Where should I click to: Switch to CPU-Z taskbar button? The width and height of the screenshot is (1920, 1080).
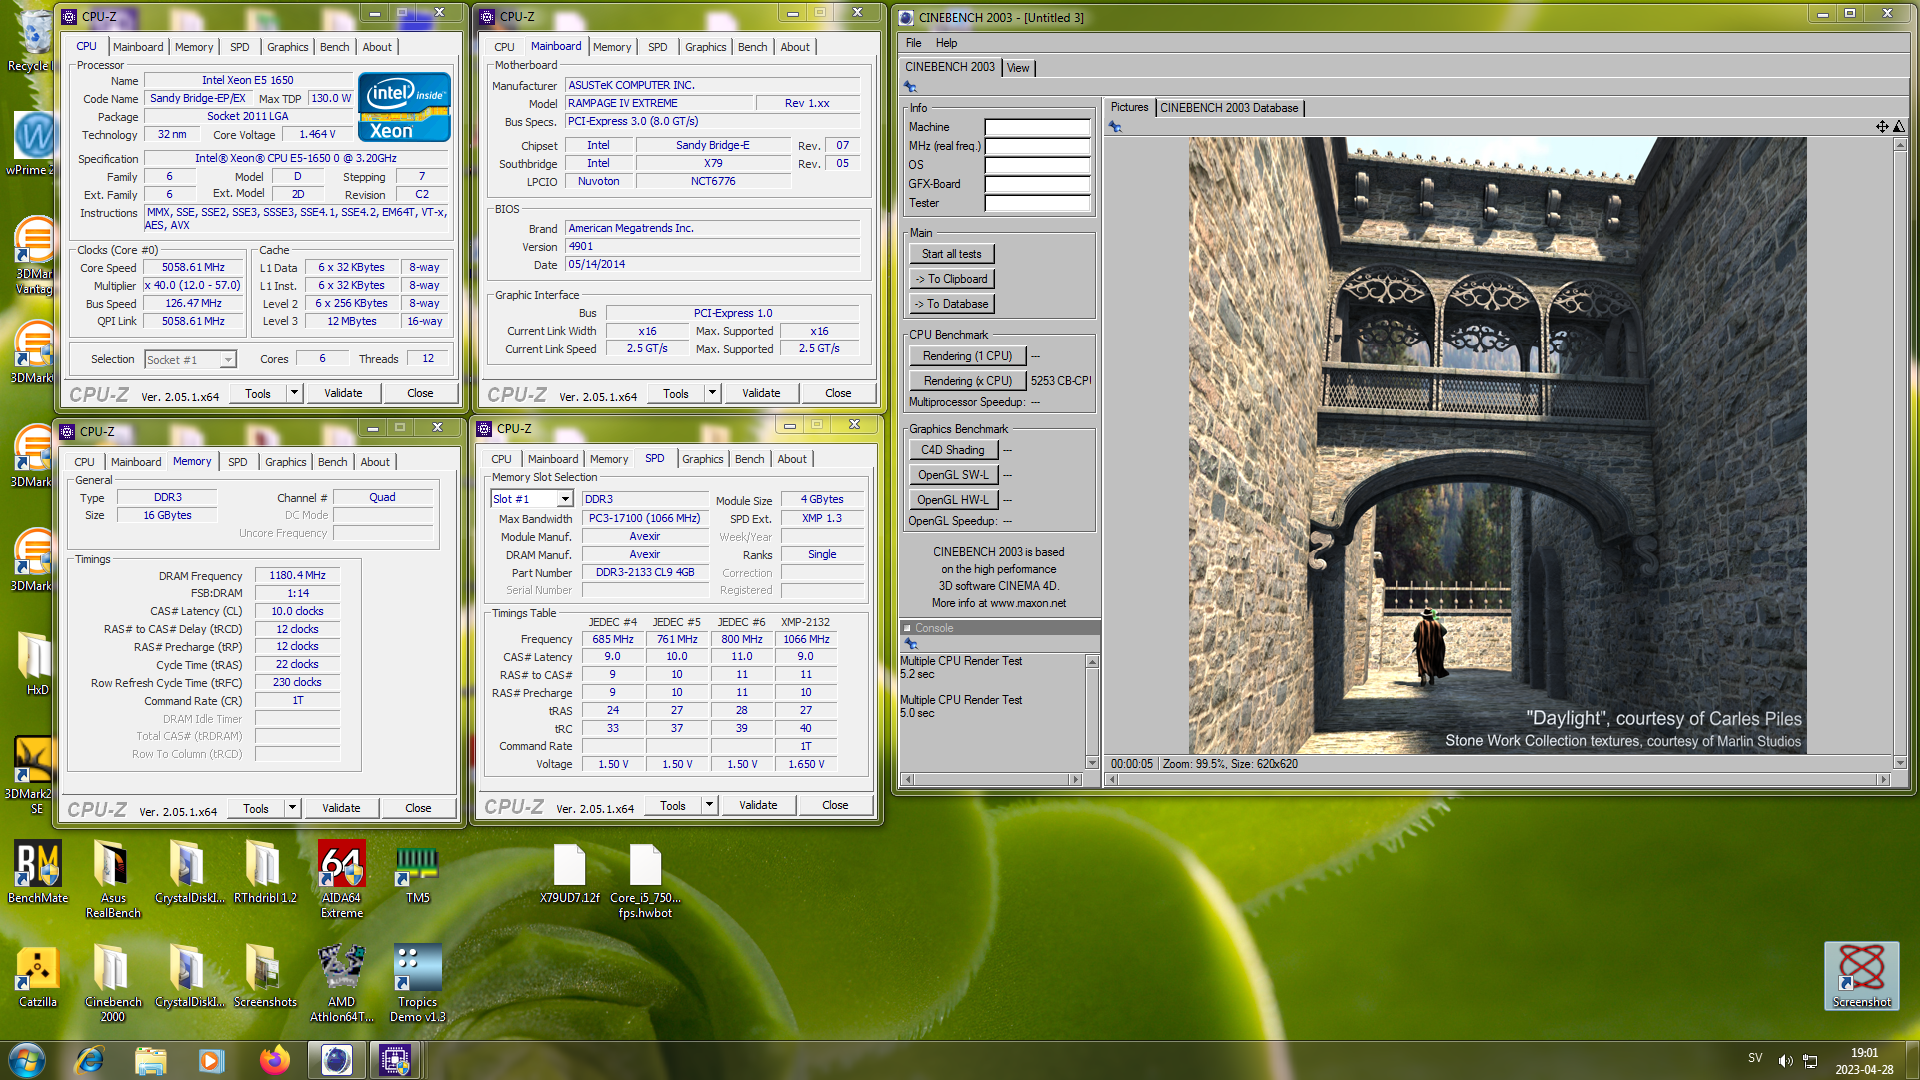coord(394,1059)
